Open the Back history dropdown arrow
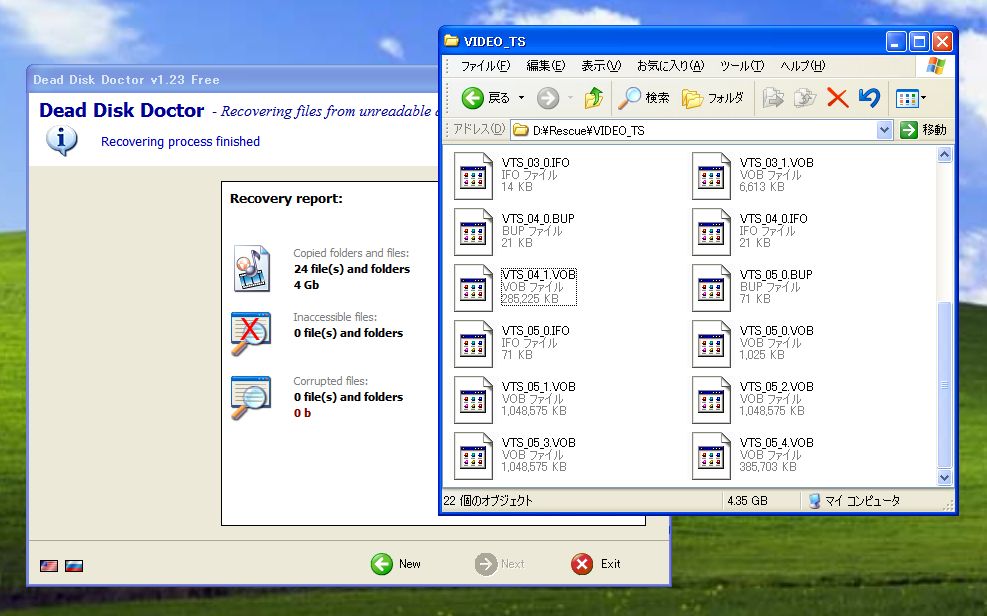The image size is (987, 616). pyautogui.click(x=521, y=98)
